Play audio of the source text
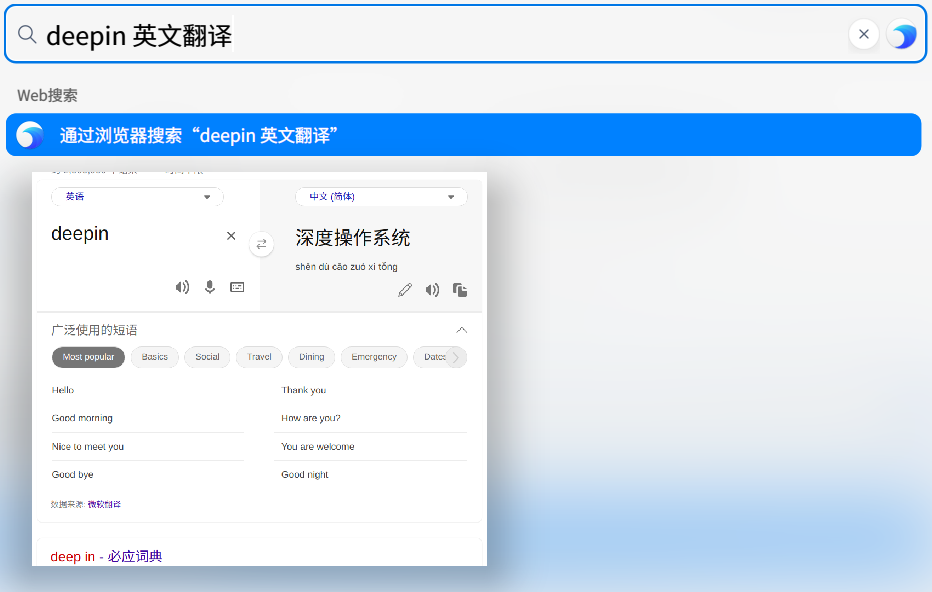Viewport: 932px width, 592px height. coord(182,288)
